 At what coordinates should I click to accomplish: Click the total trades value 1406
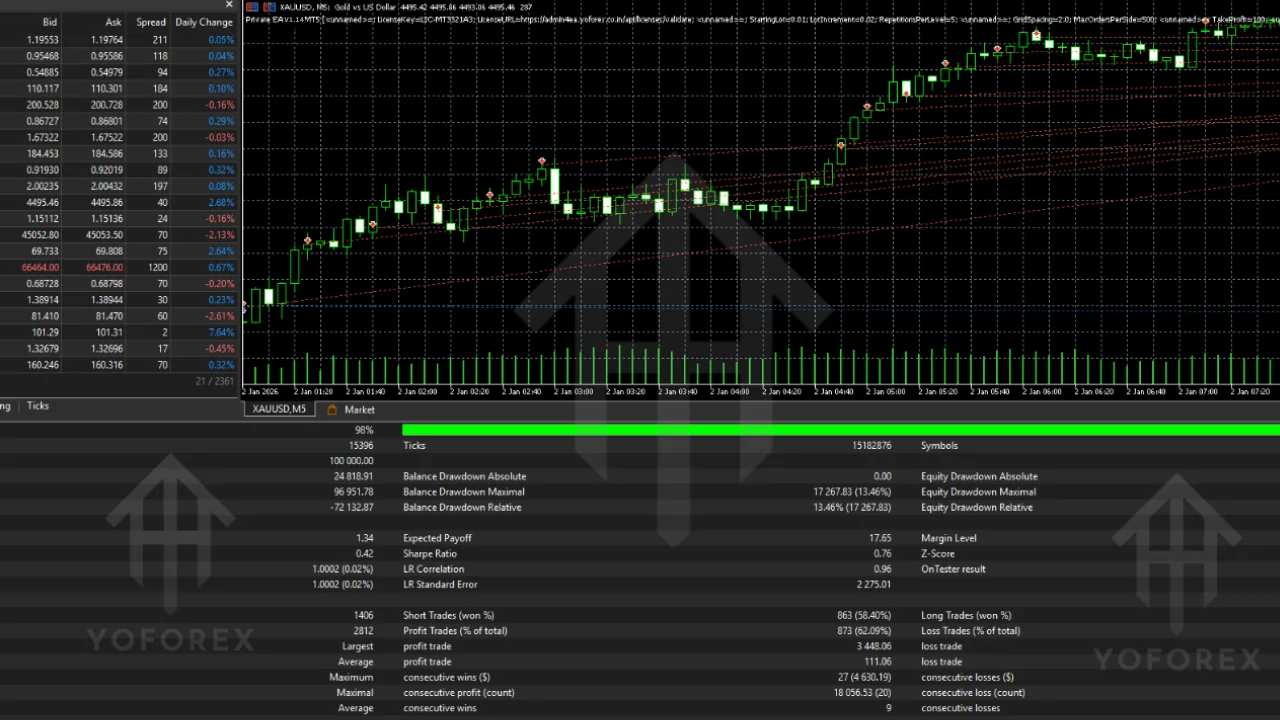(363, 616)
